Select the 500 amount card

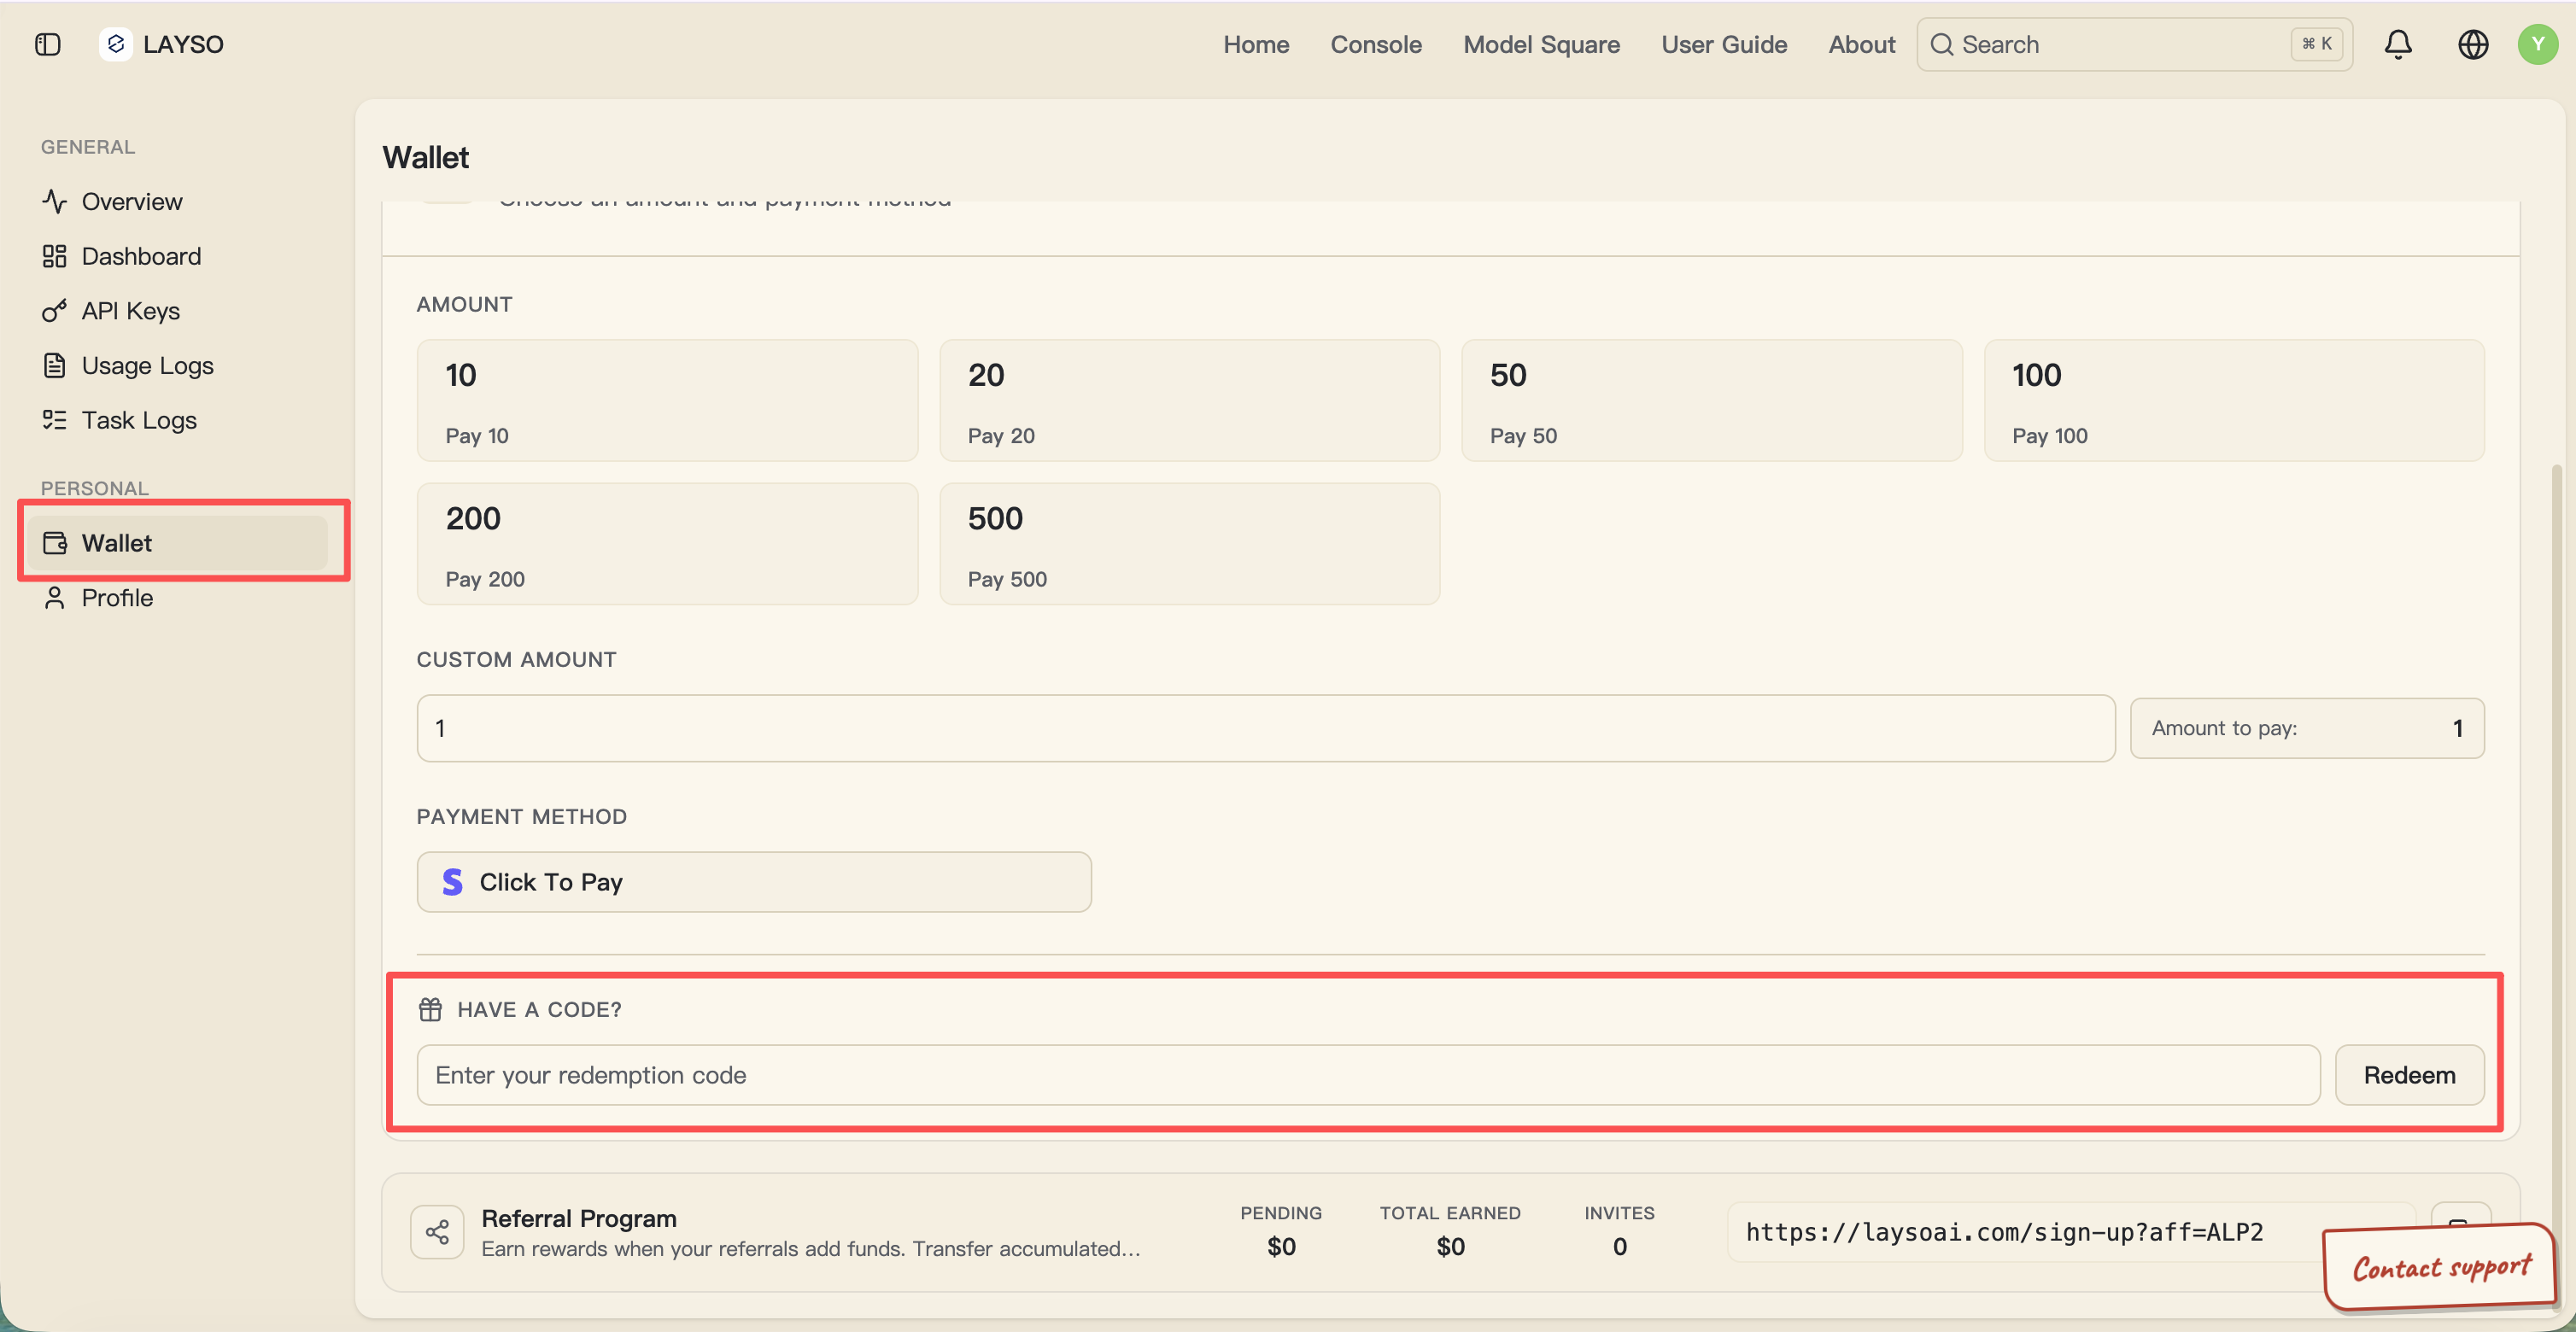point(1189,544)
